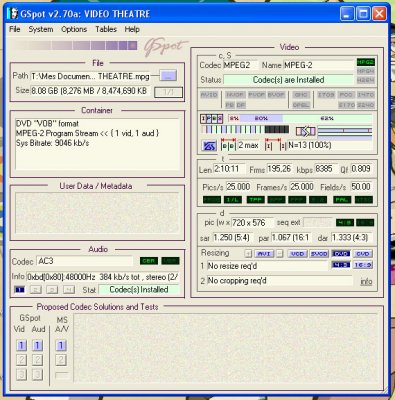Click the 4:3 indicator beside seq ext
The image size is (395, 400).
coord(345,222)
